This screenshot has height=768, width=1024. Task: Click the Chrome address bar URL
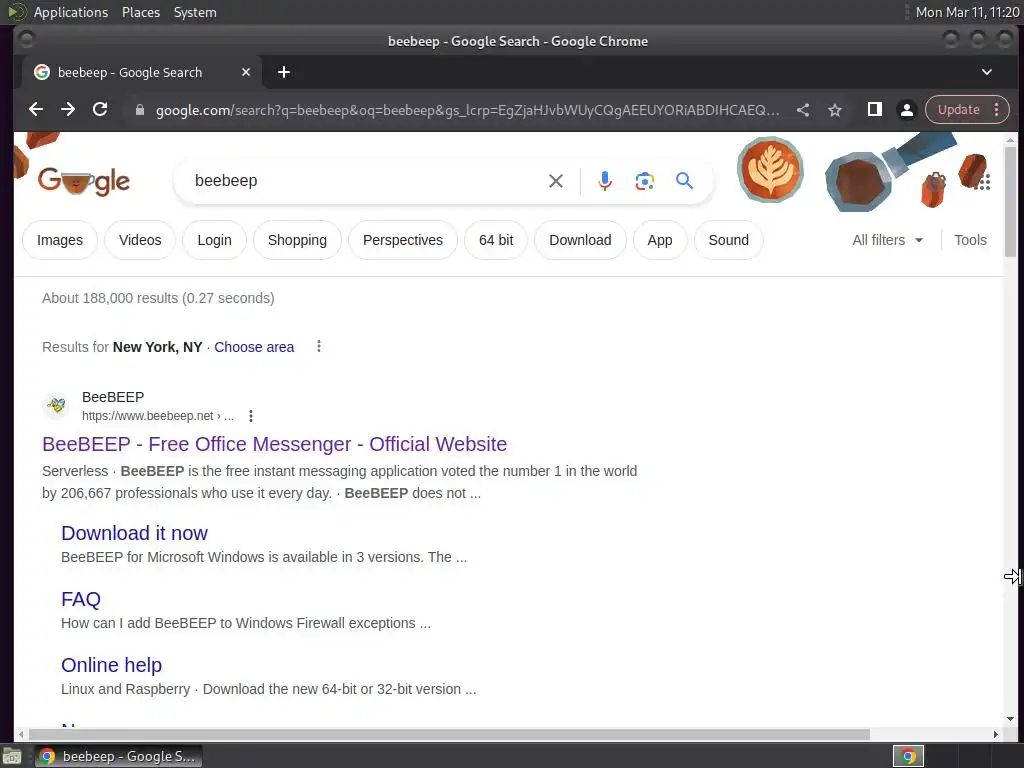(467, 110)
